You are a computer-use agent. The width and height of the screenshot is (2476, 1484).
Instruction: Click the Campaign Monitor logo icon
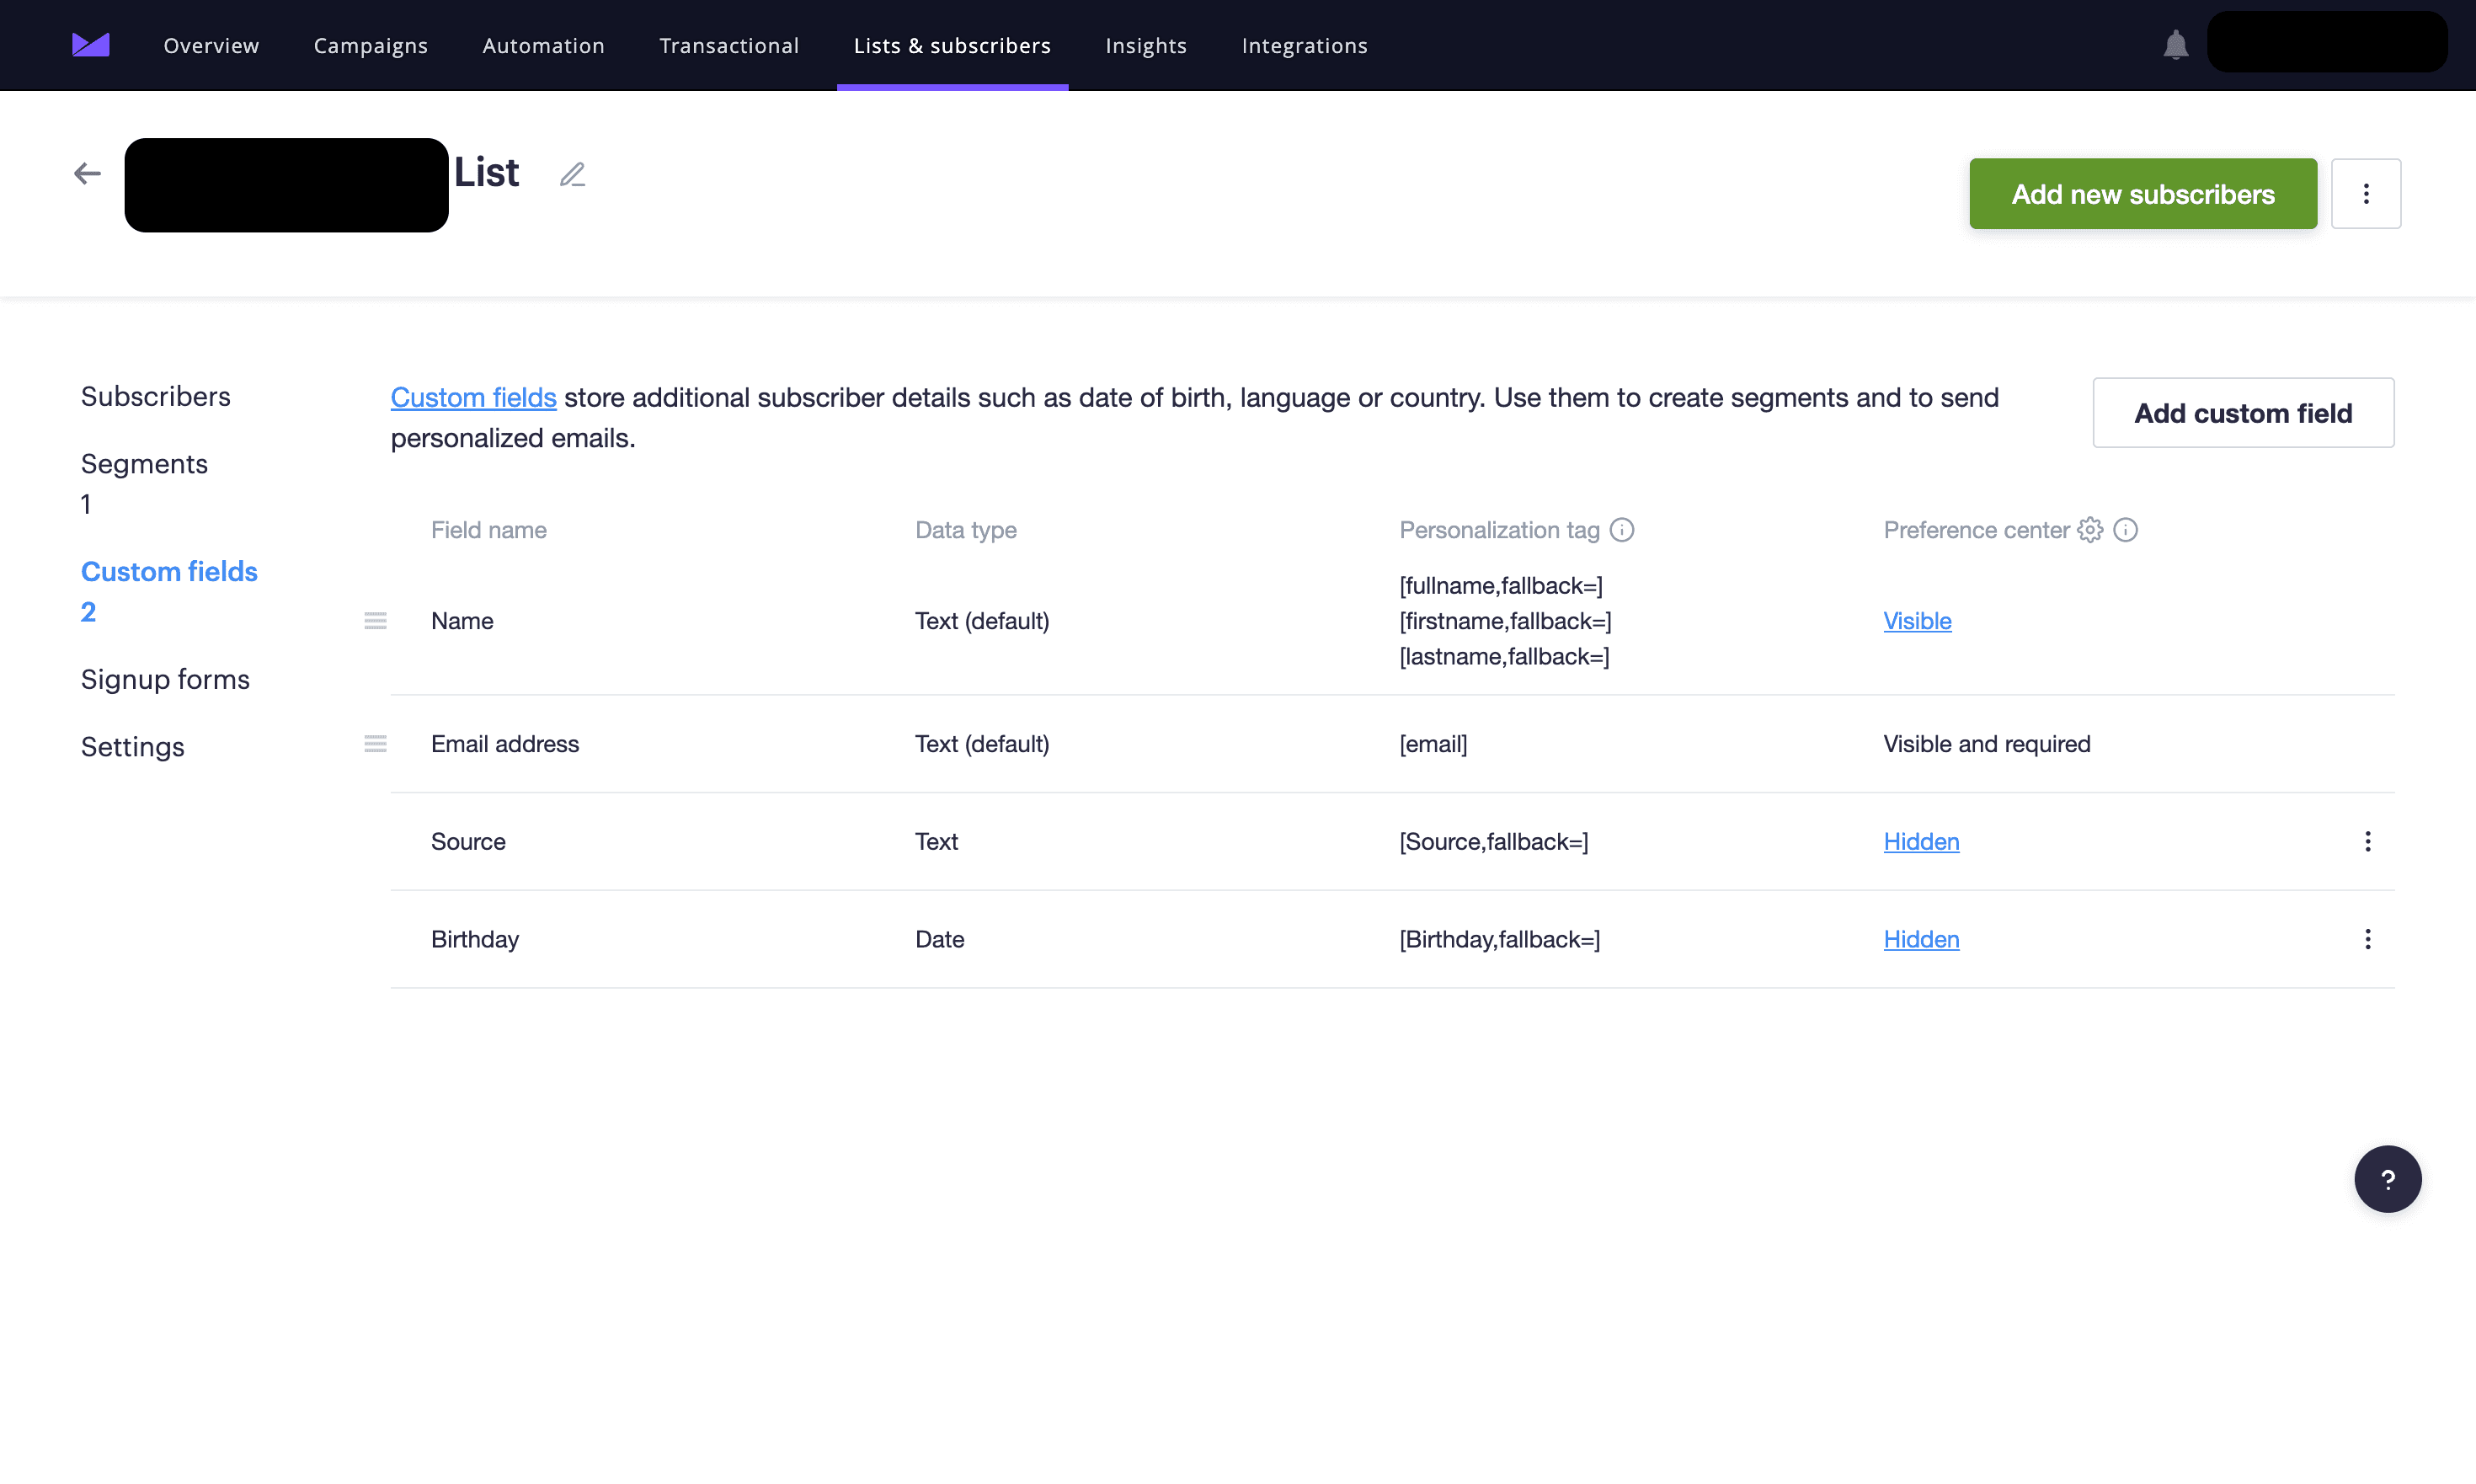point(90,45)
